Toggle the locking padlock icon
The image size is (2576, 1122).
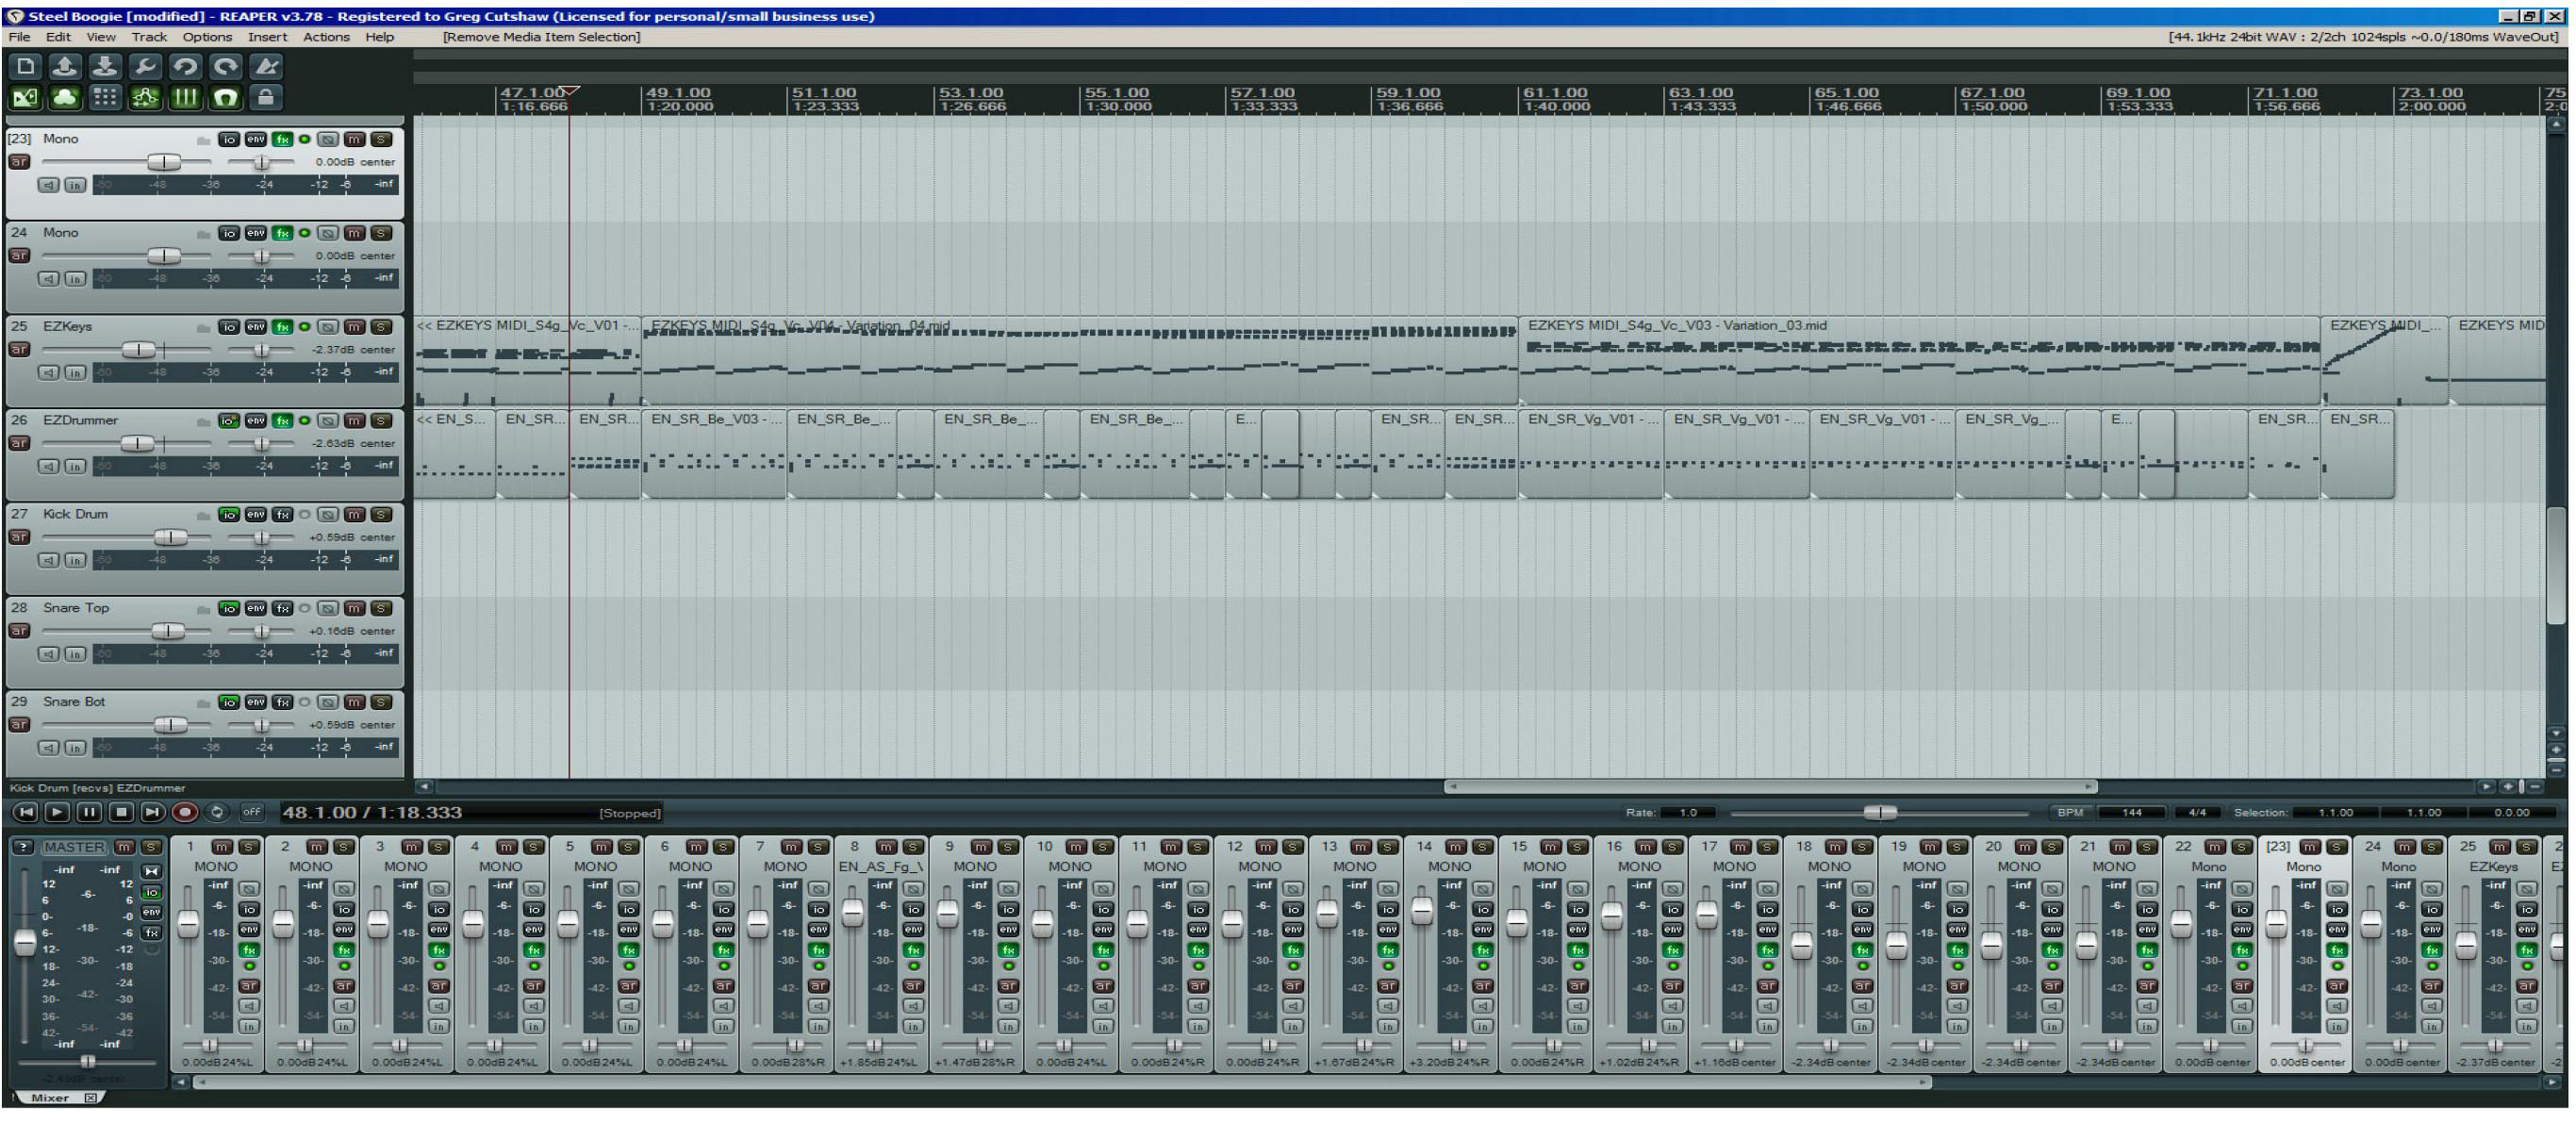(x=265, y=97)
